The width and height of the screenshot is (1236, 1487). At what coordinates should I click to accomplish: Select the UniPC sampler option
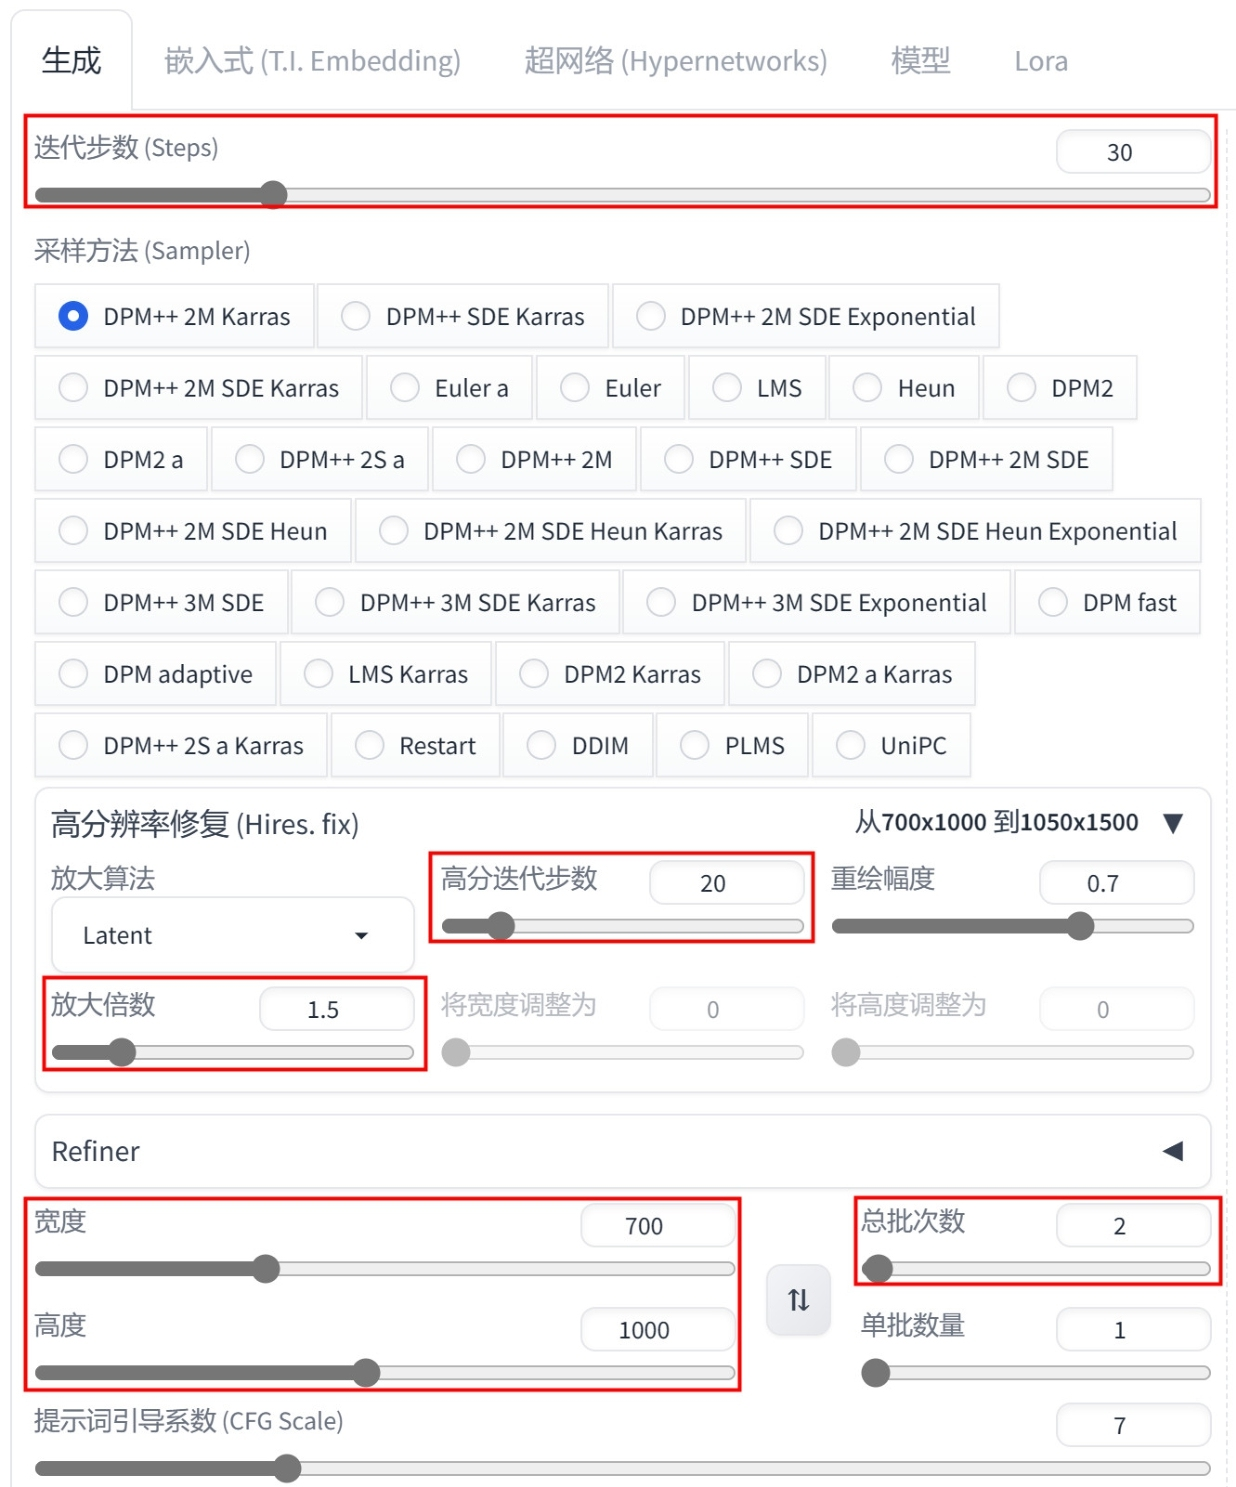pyautogui.click(x=891, y=746)
